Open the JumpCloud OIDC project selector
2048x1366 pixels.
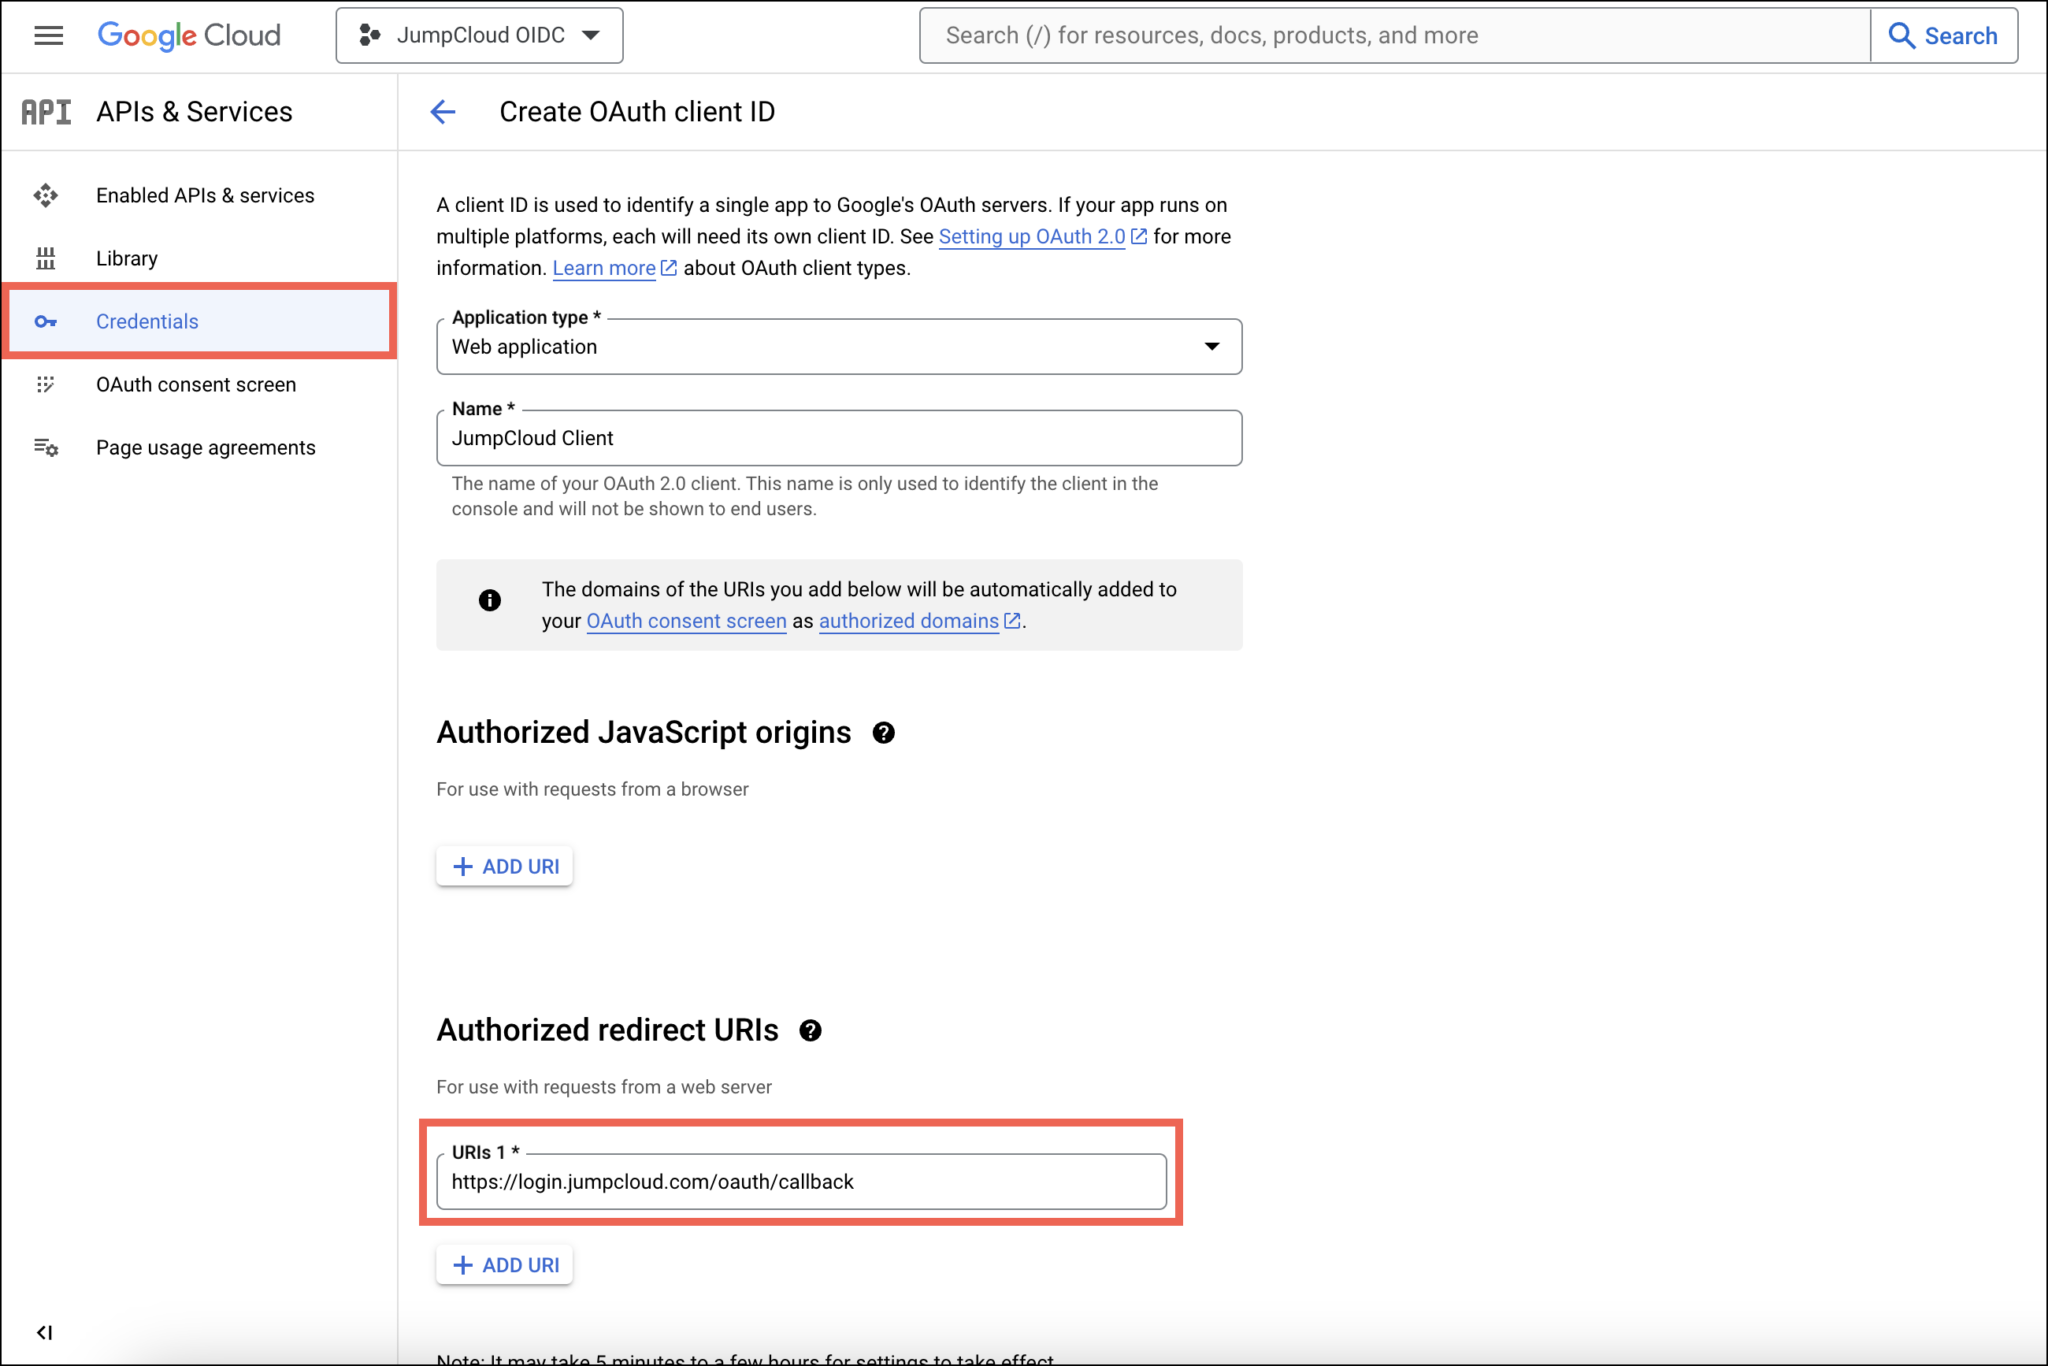(x=479, y=34)
